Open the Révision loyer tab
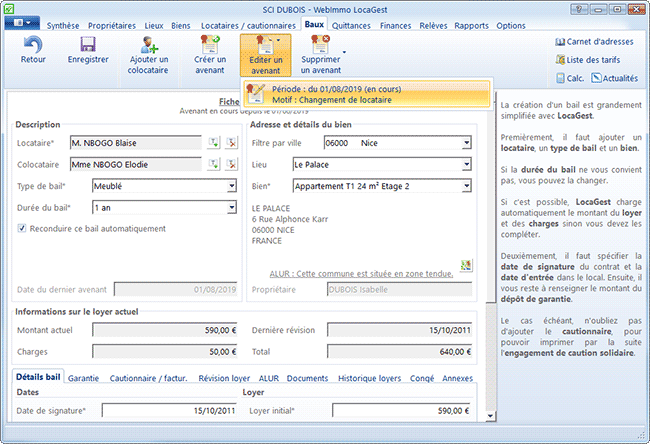The image size is (650, 444). 224,378
